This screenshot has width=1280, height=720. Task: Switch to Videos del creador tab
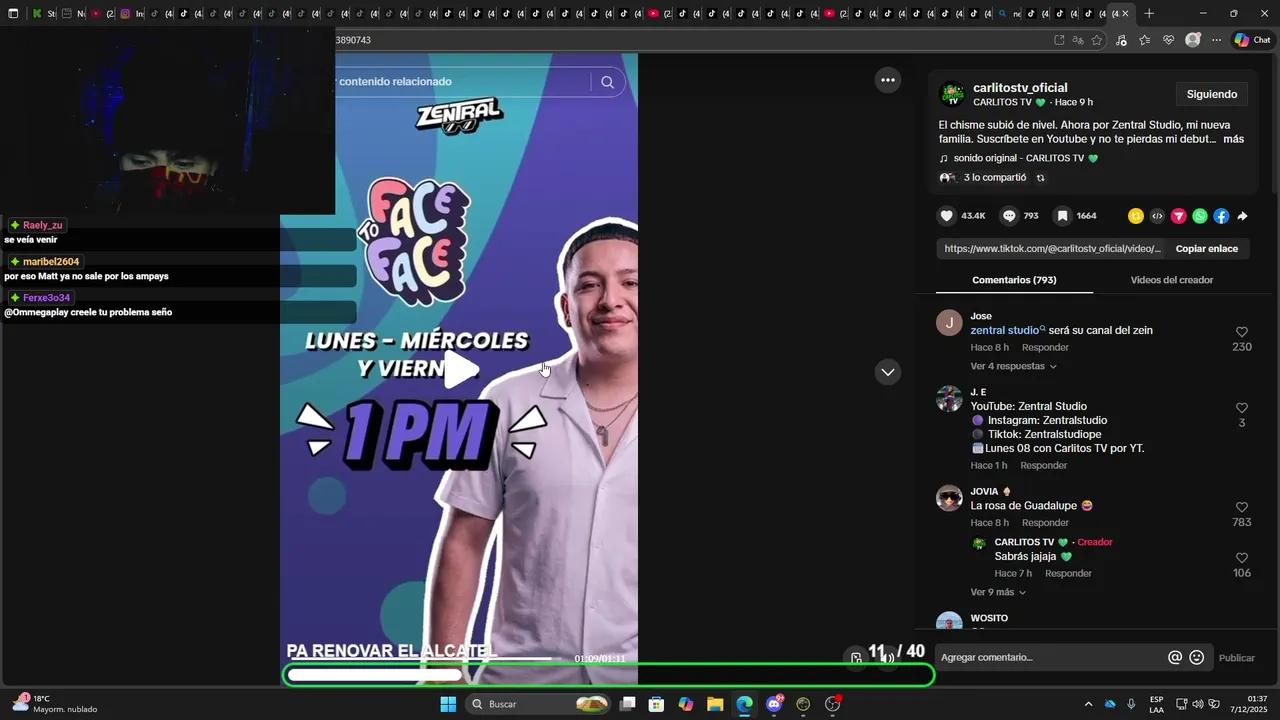coord(1172,280)
